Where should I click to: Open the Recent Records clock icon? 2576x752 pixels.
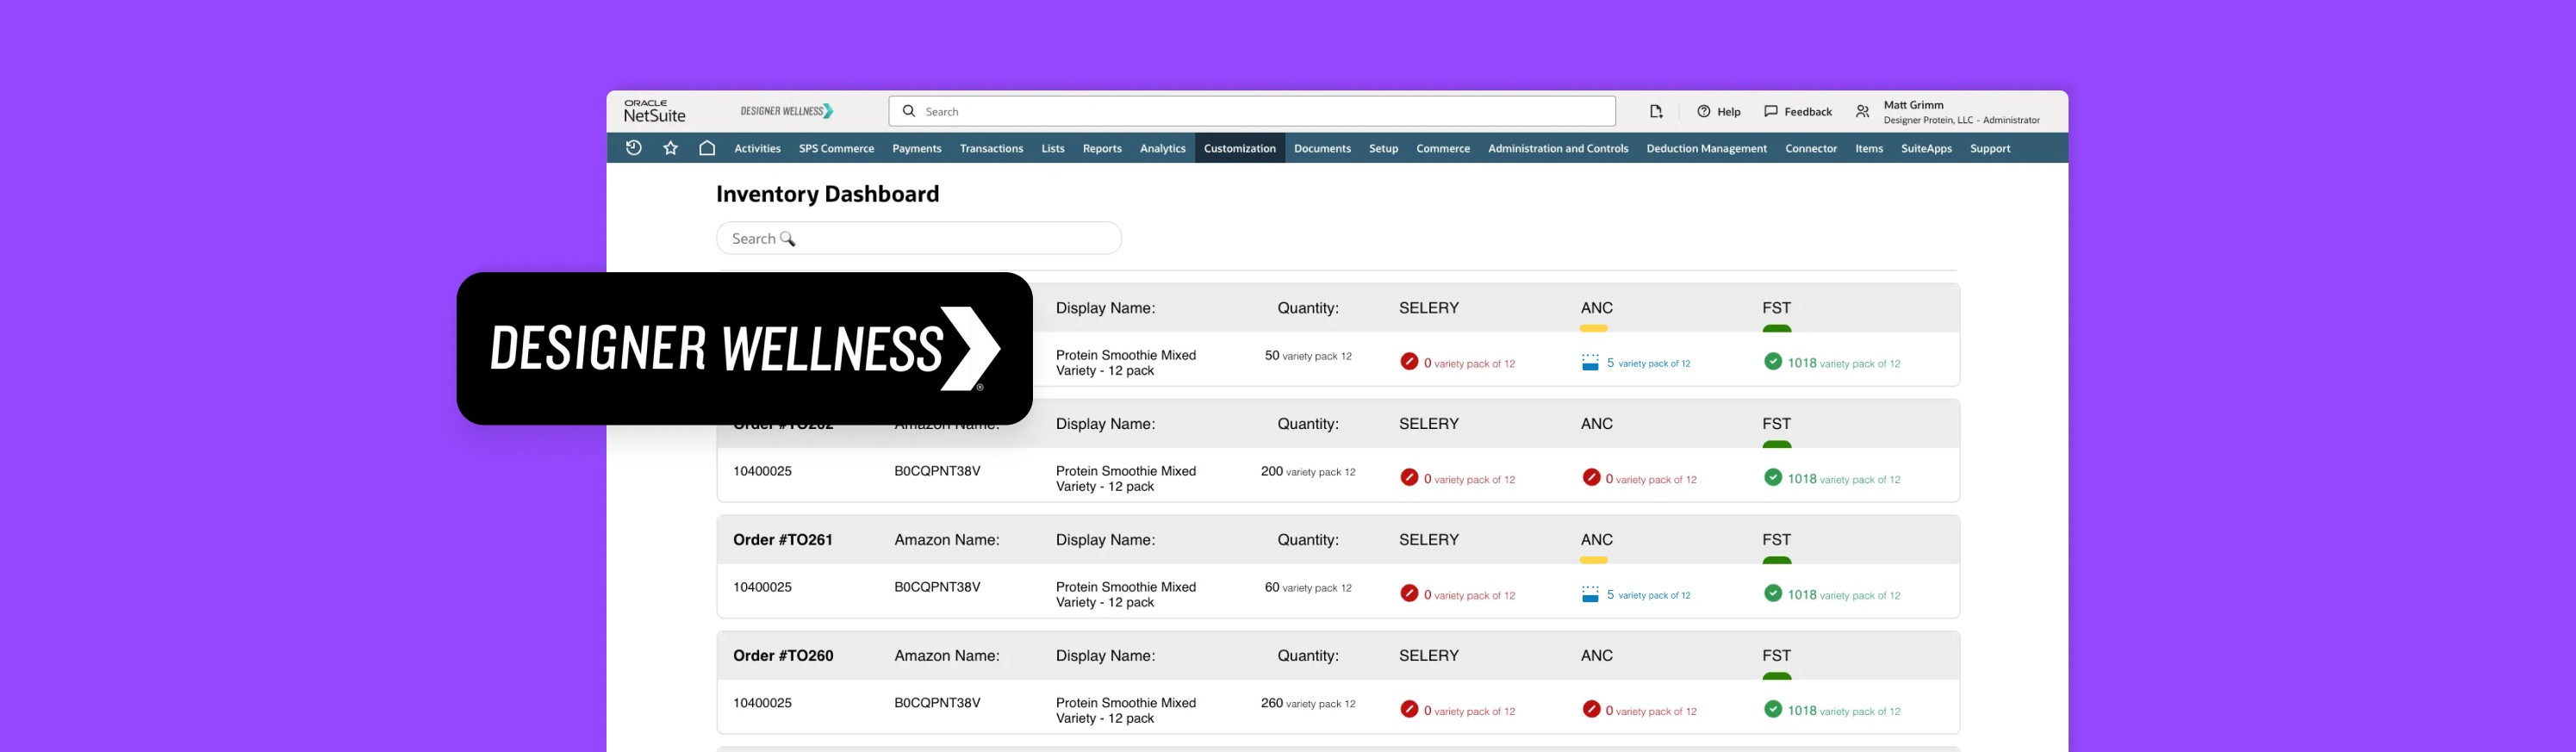[633, 148]
